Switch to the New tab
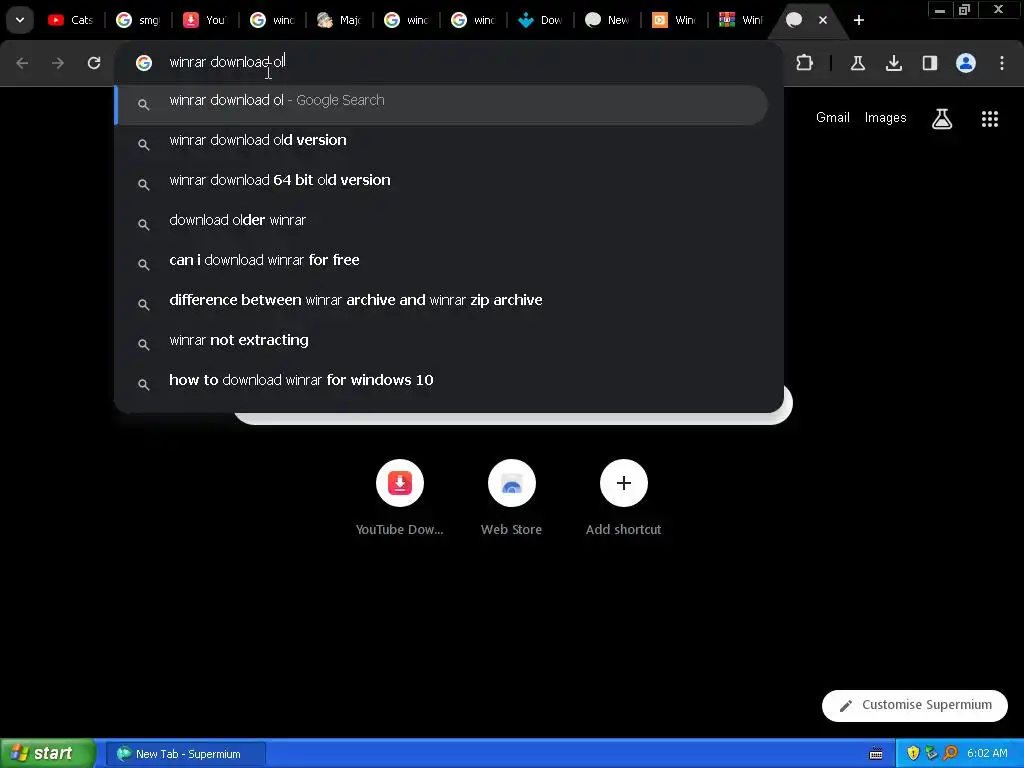 607,20
